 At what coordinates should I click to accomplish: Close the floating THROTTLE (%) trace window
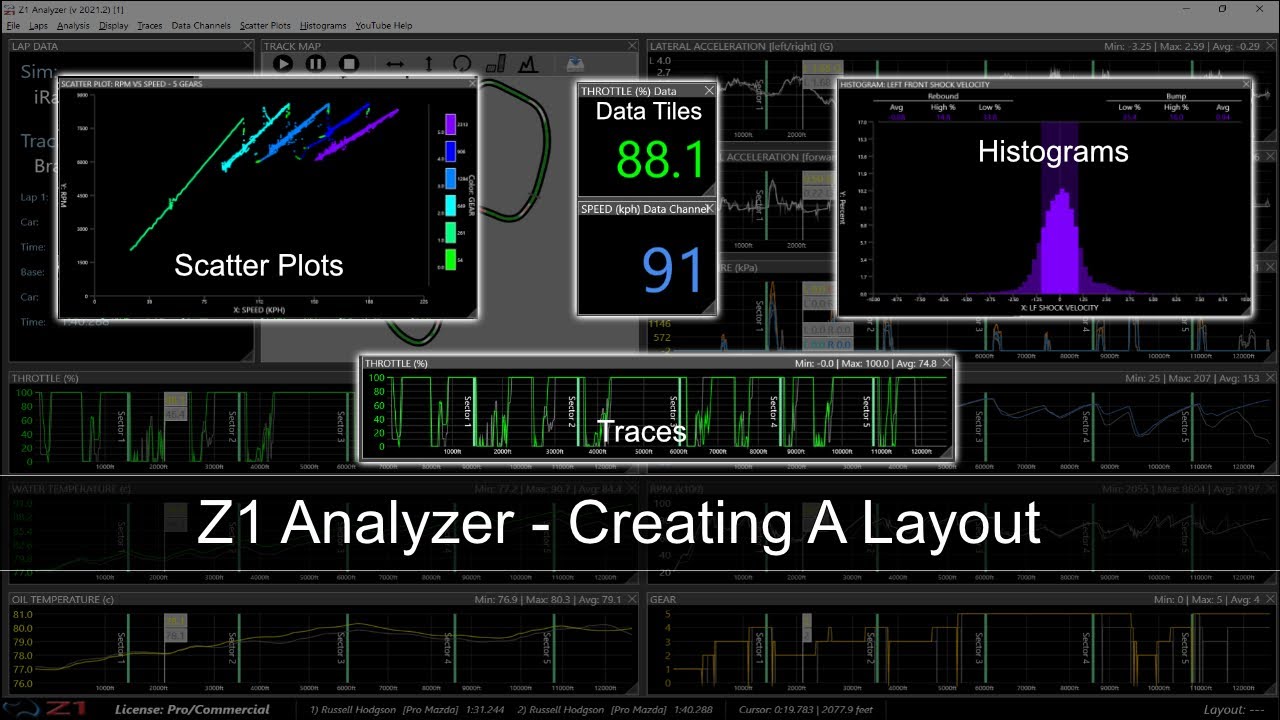click(x=947, y=363)
